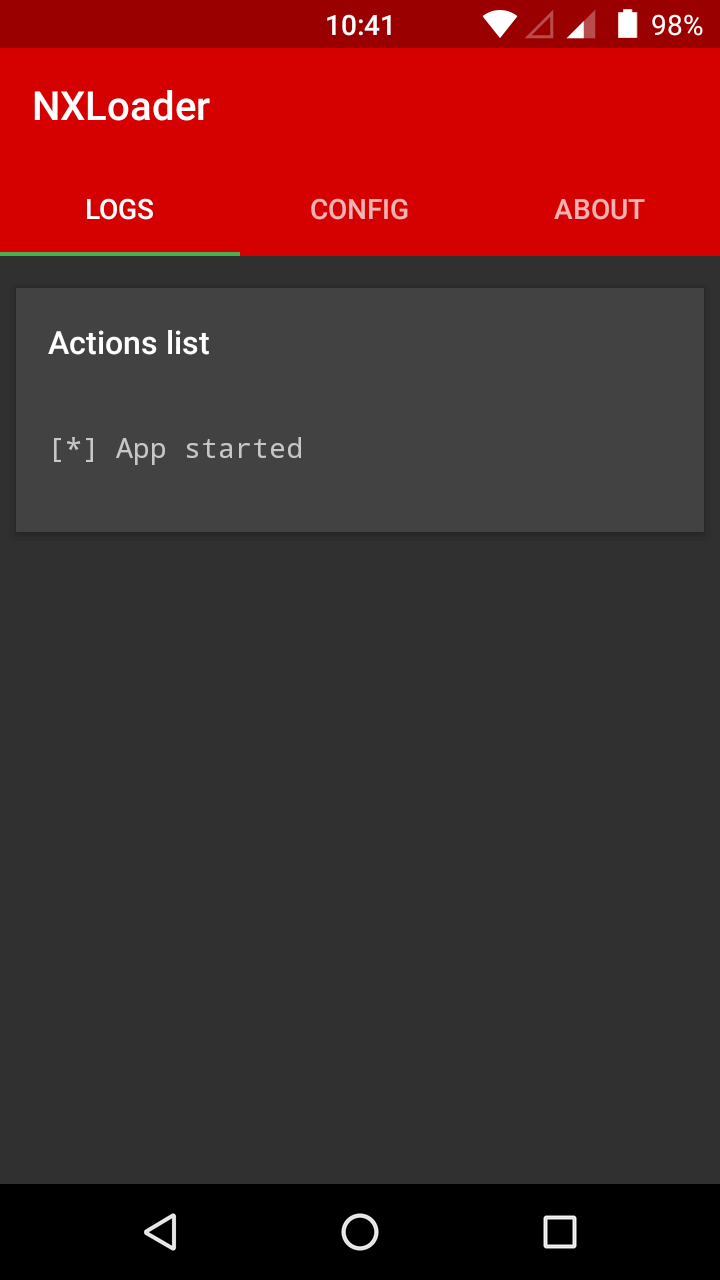Image resolution: width=720 pixels, height=1280 pixels.
Task: Tap the green indicator under LOGS tab
Action: [120, 254]
